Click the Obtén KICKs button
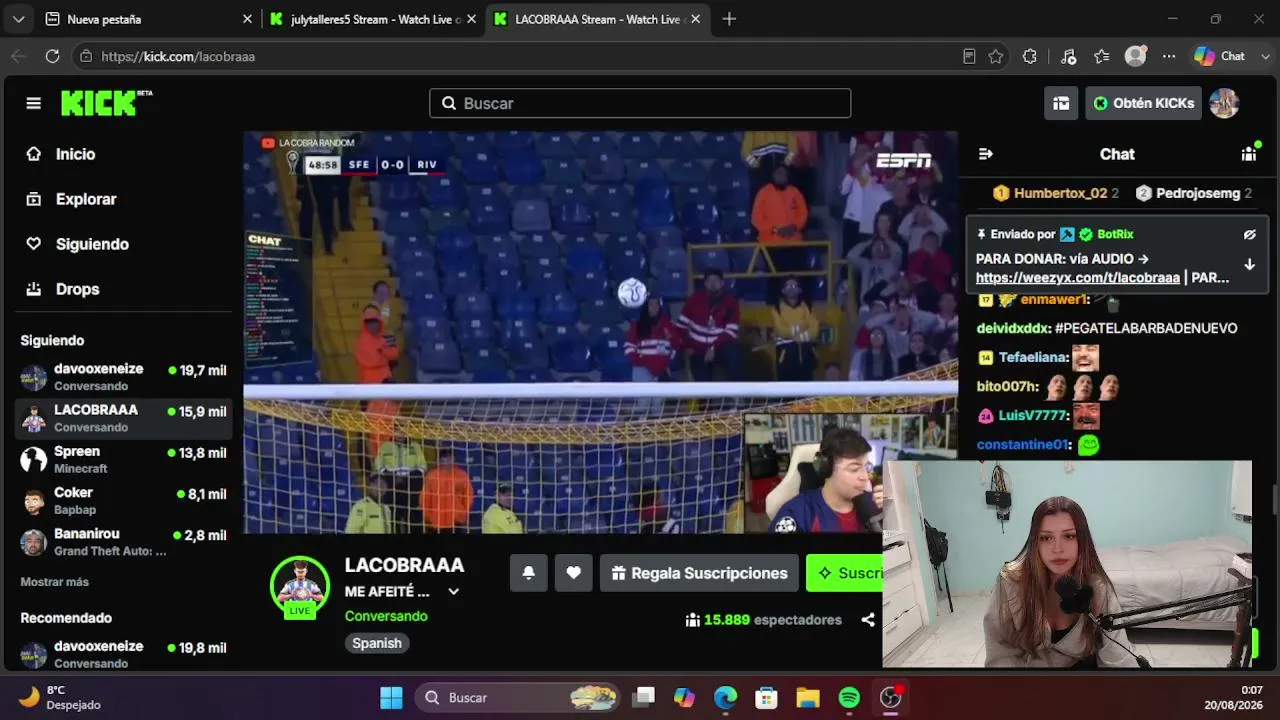 coord(1143,103)
